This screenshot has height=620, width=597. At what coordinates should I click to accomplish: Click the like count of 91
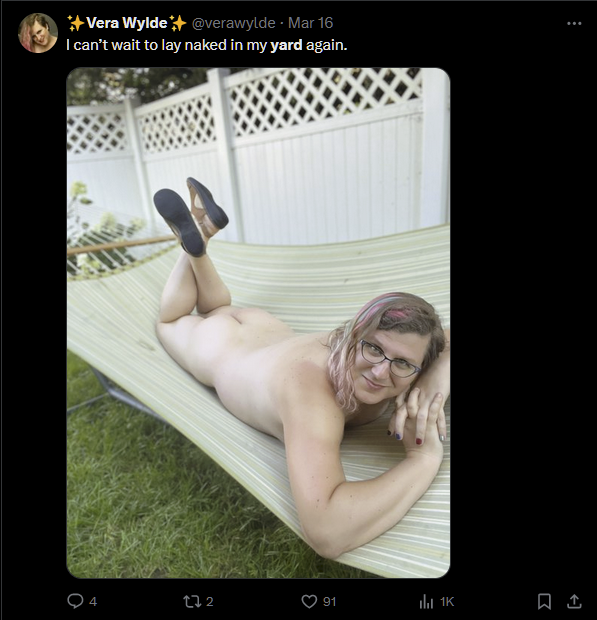329,602
